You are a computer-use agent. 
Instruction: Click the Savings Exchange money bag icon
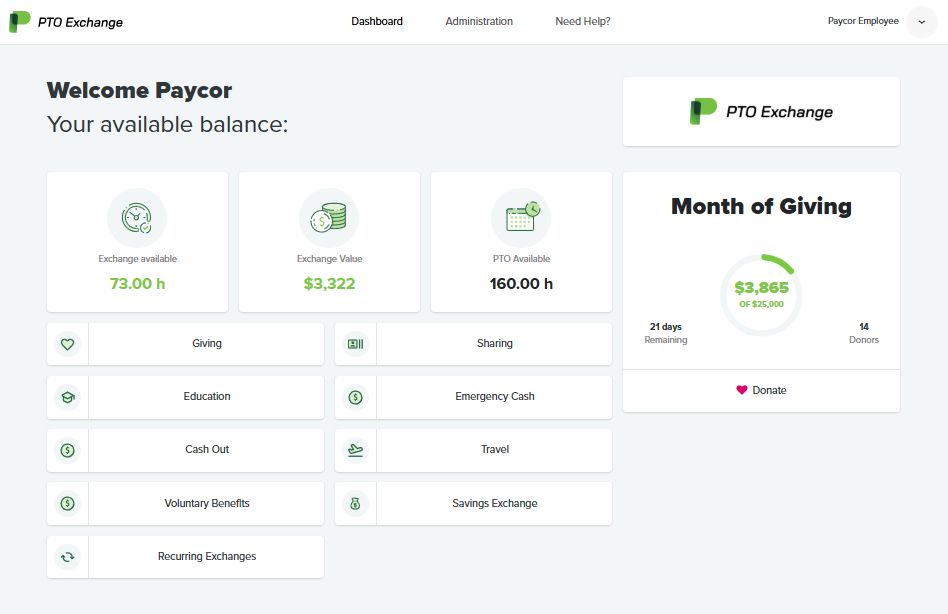pyautogui.click(x=356, y=503)
